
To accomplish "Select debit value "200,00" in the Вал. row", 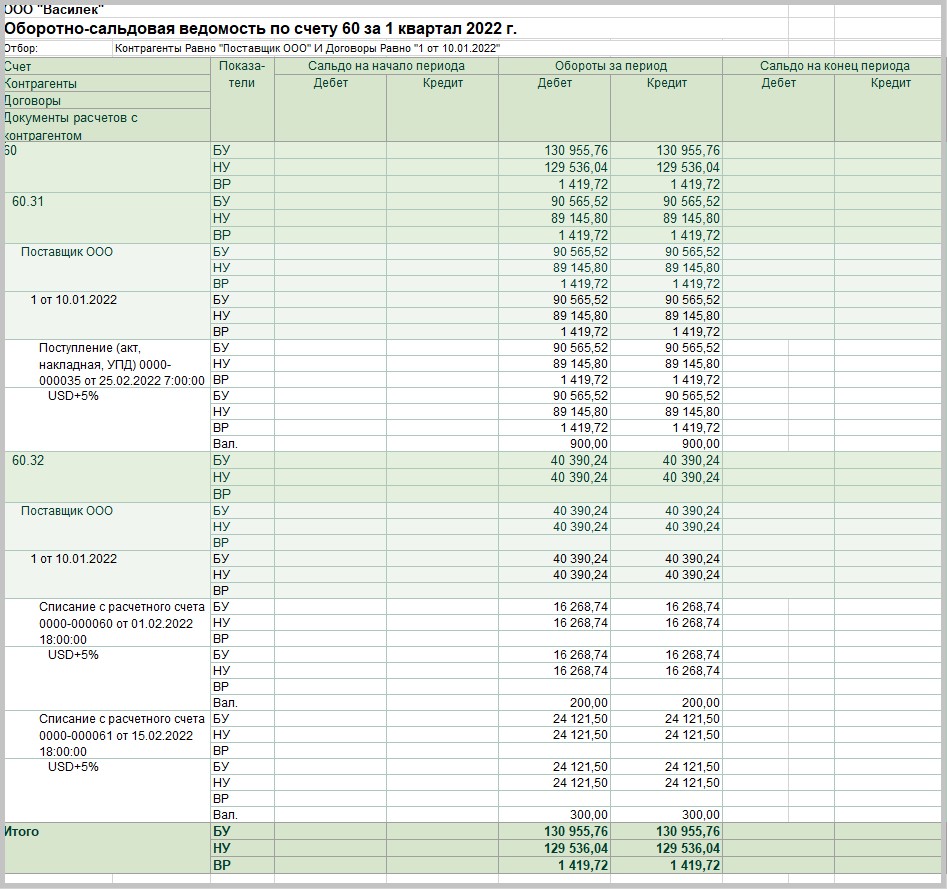I will pyautogui.click(x=589, y=703).
